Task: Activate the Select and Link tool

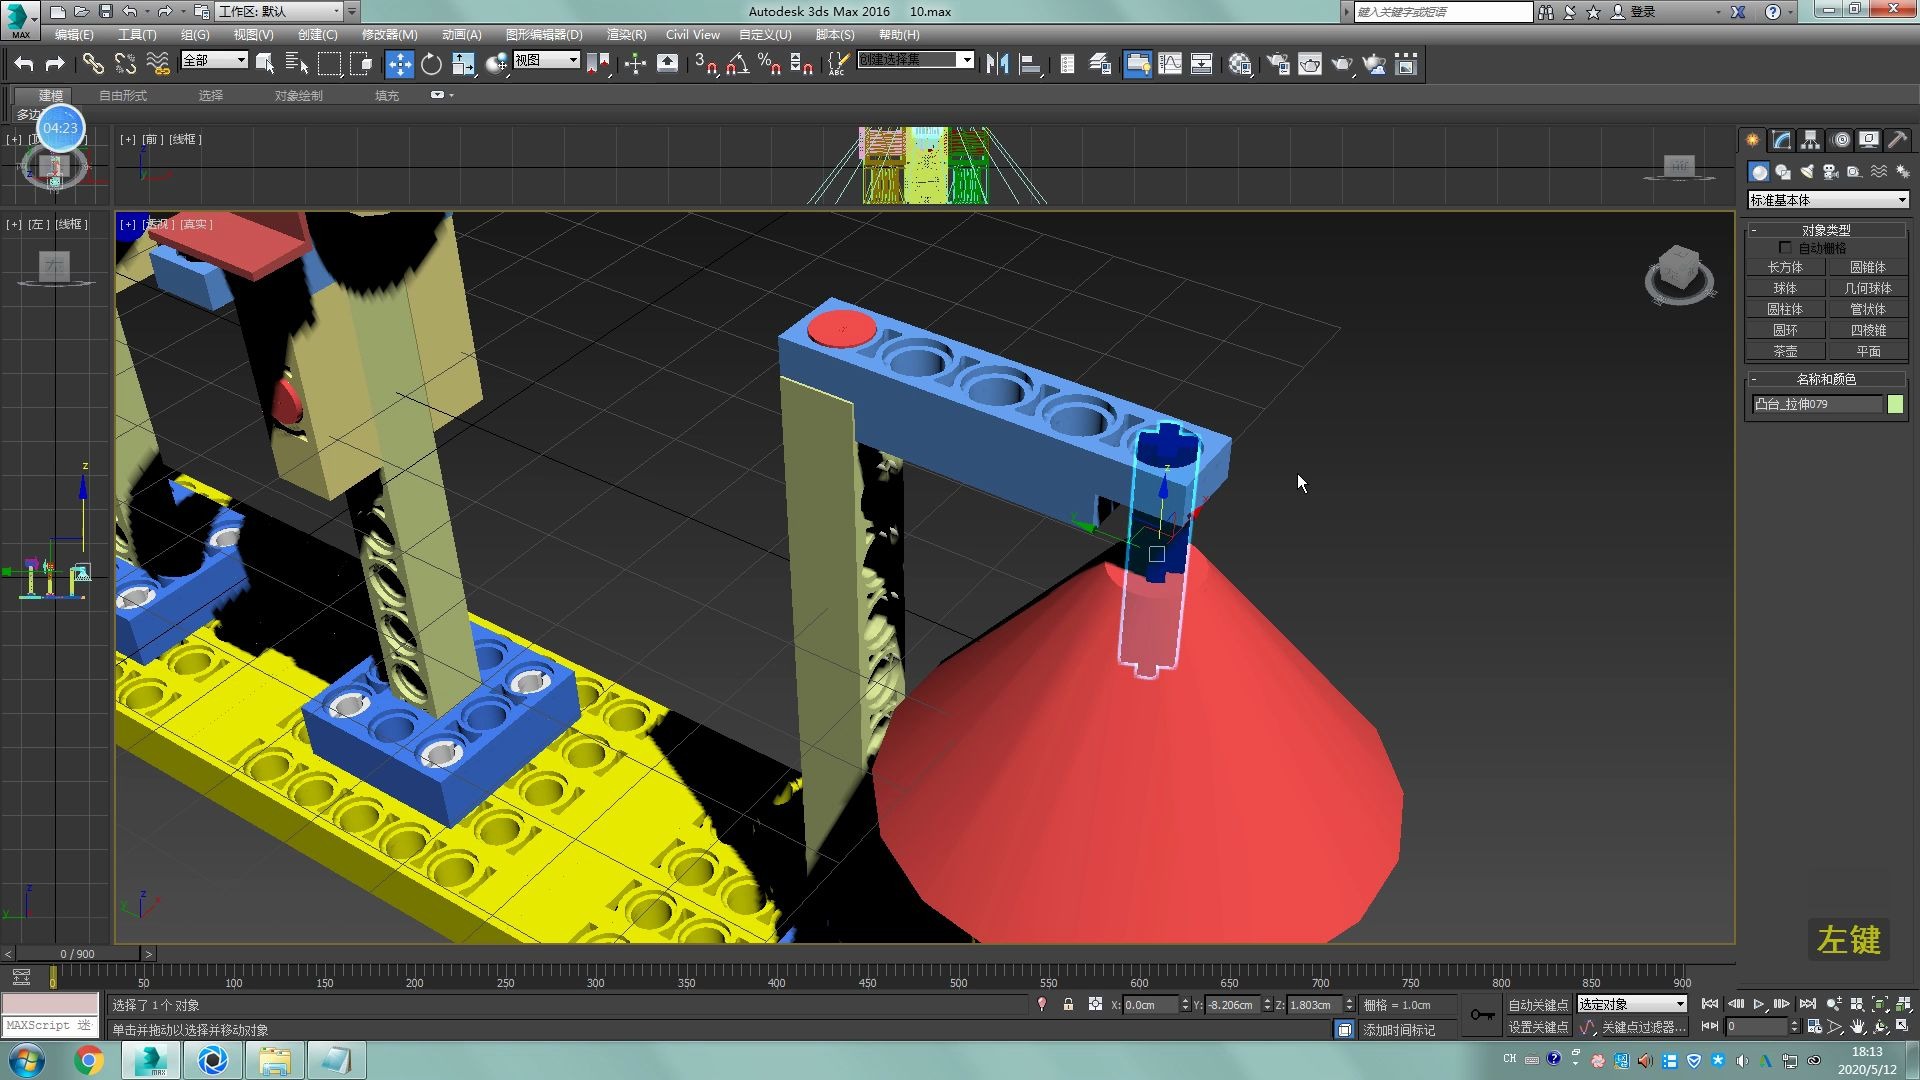Action: (x=92, y=65)
